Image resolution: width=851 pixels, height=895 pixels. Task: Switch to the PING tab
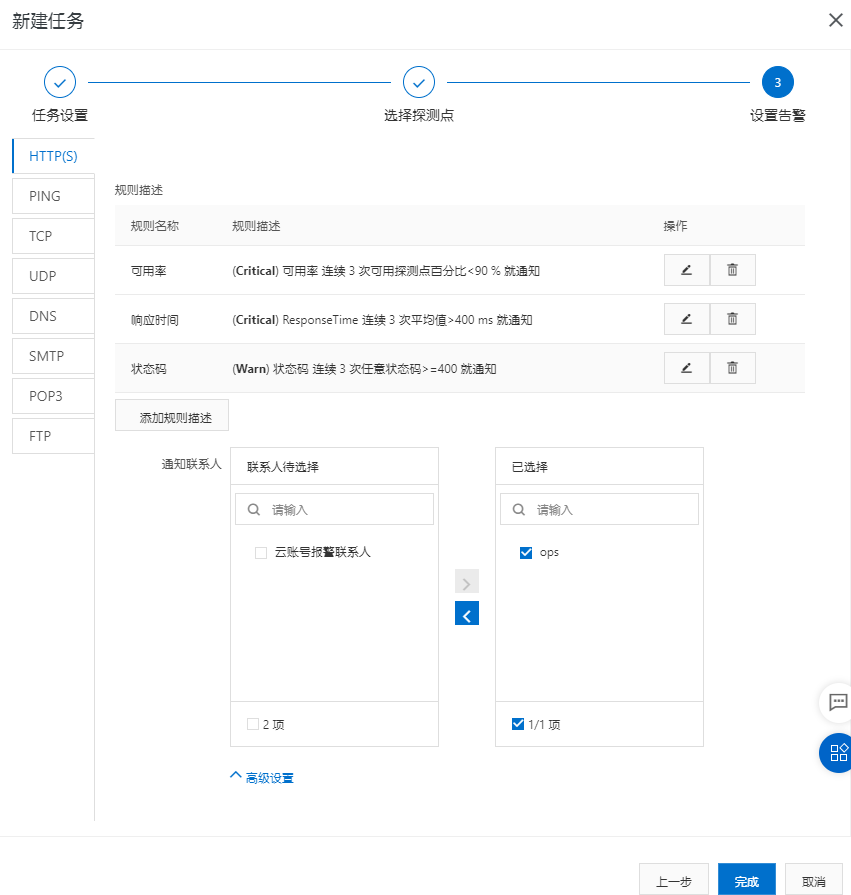point(53,196)
